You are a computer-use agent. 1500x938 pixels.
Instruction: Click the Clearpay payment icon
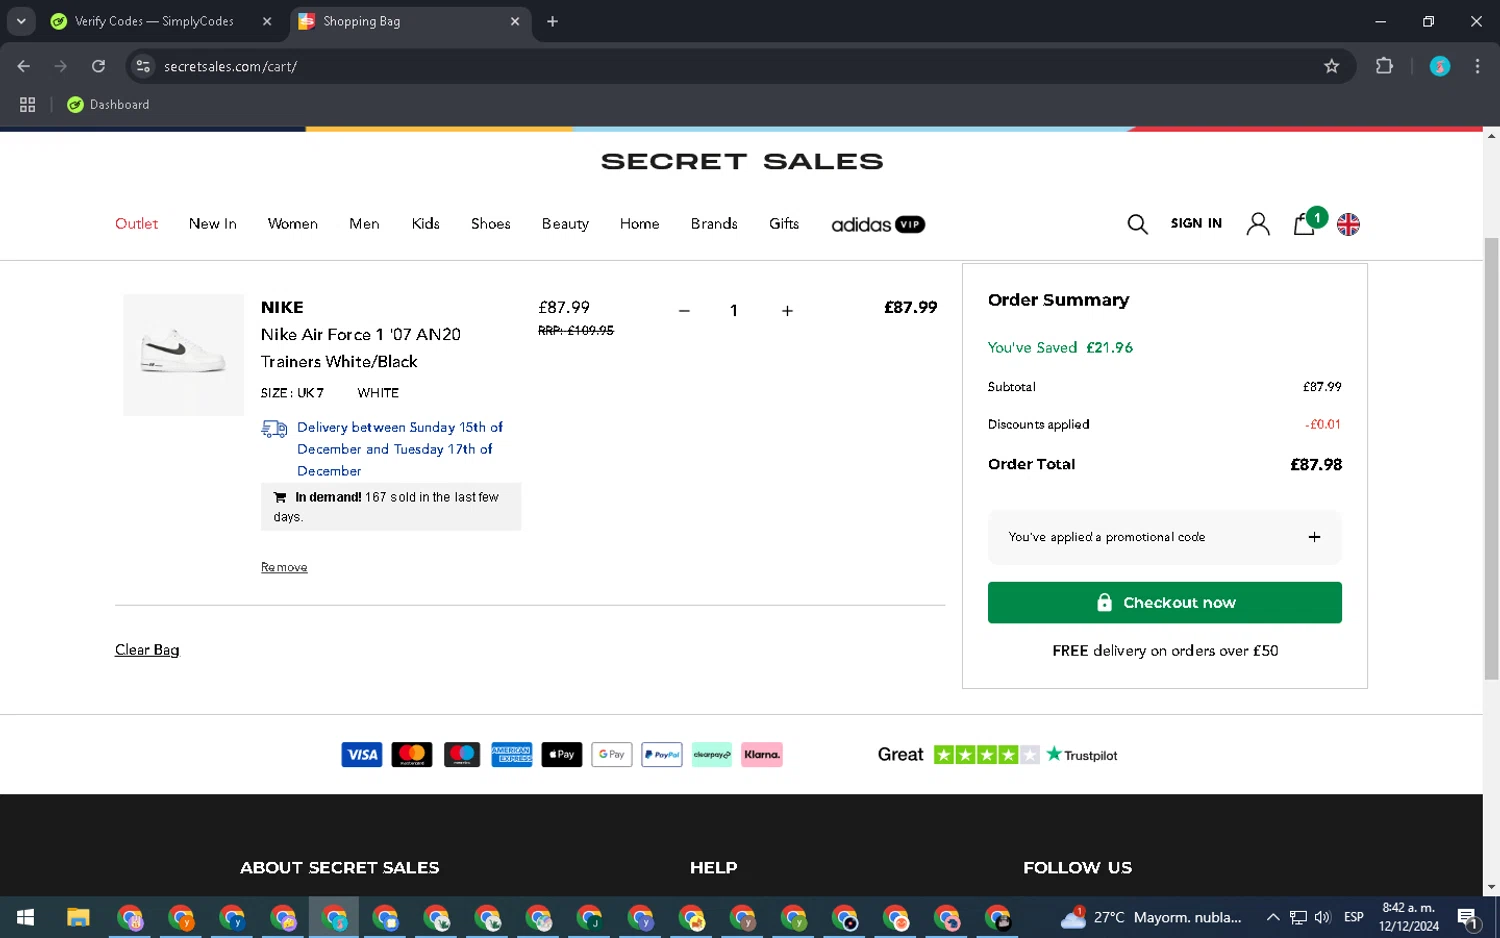(712, 755)
